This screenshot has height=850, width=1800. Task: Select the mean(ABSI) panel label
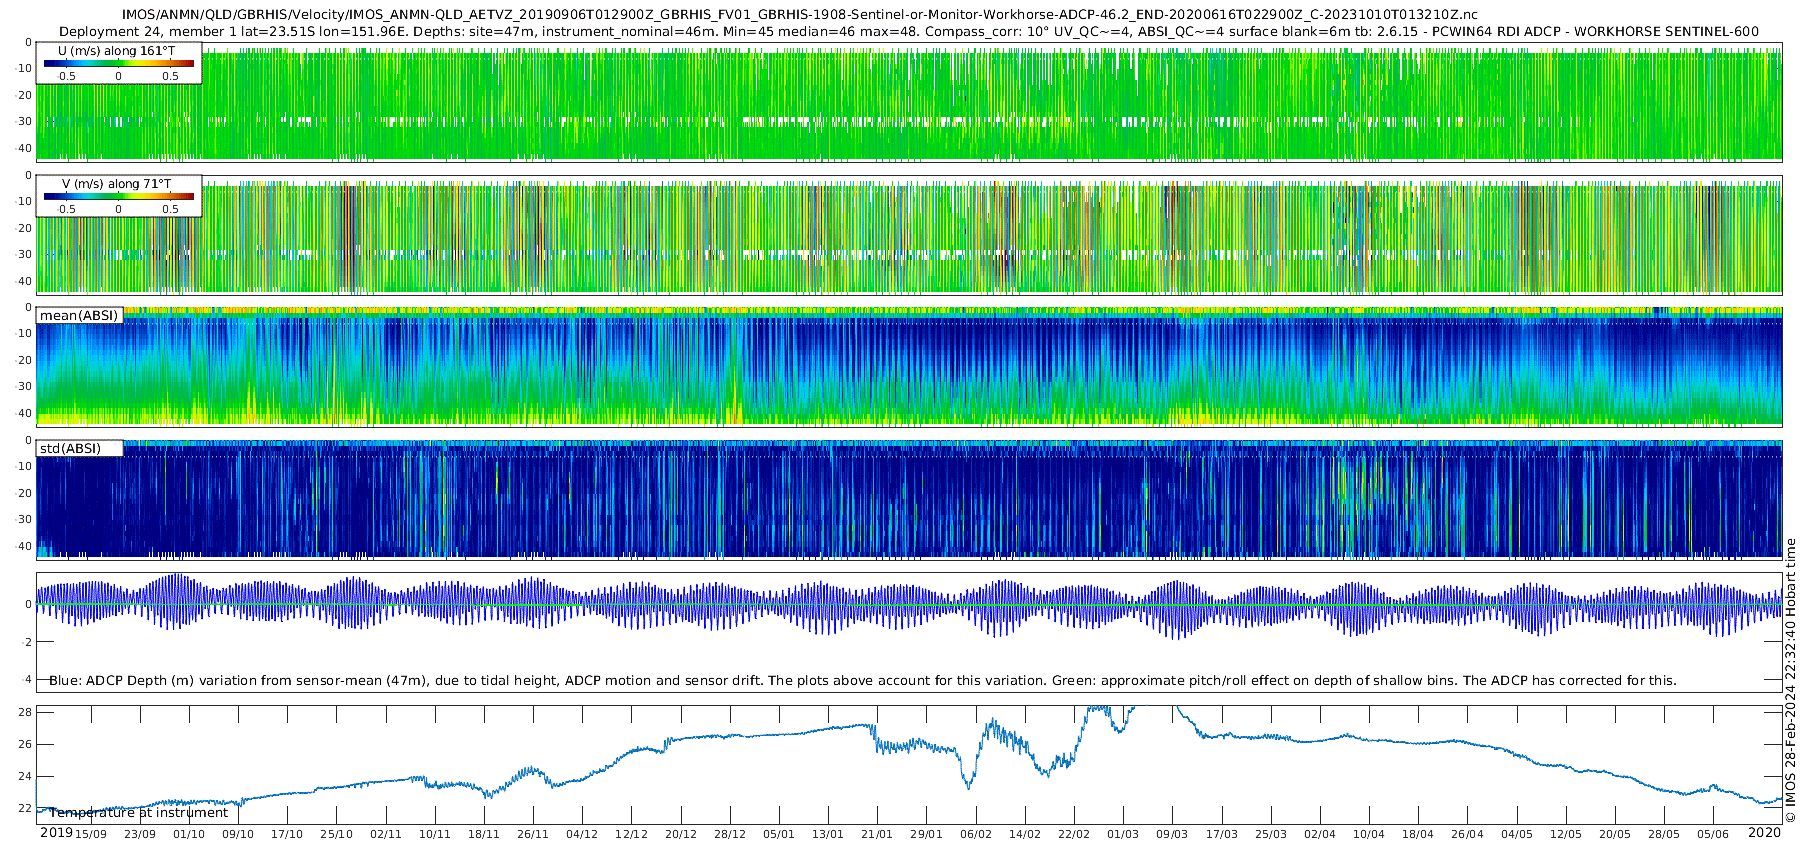[x=79, y=316]
